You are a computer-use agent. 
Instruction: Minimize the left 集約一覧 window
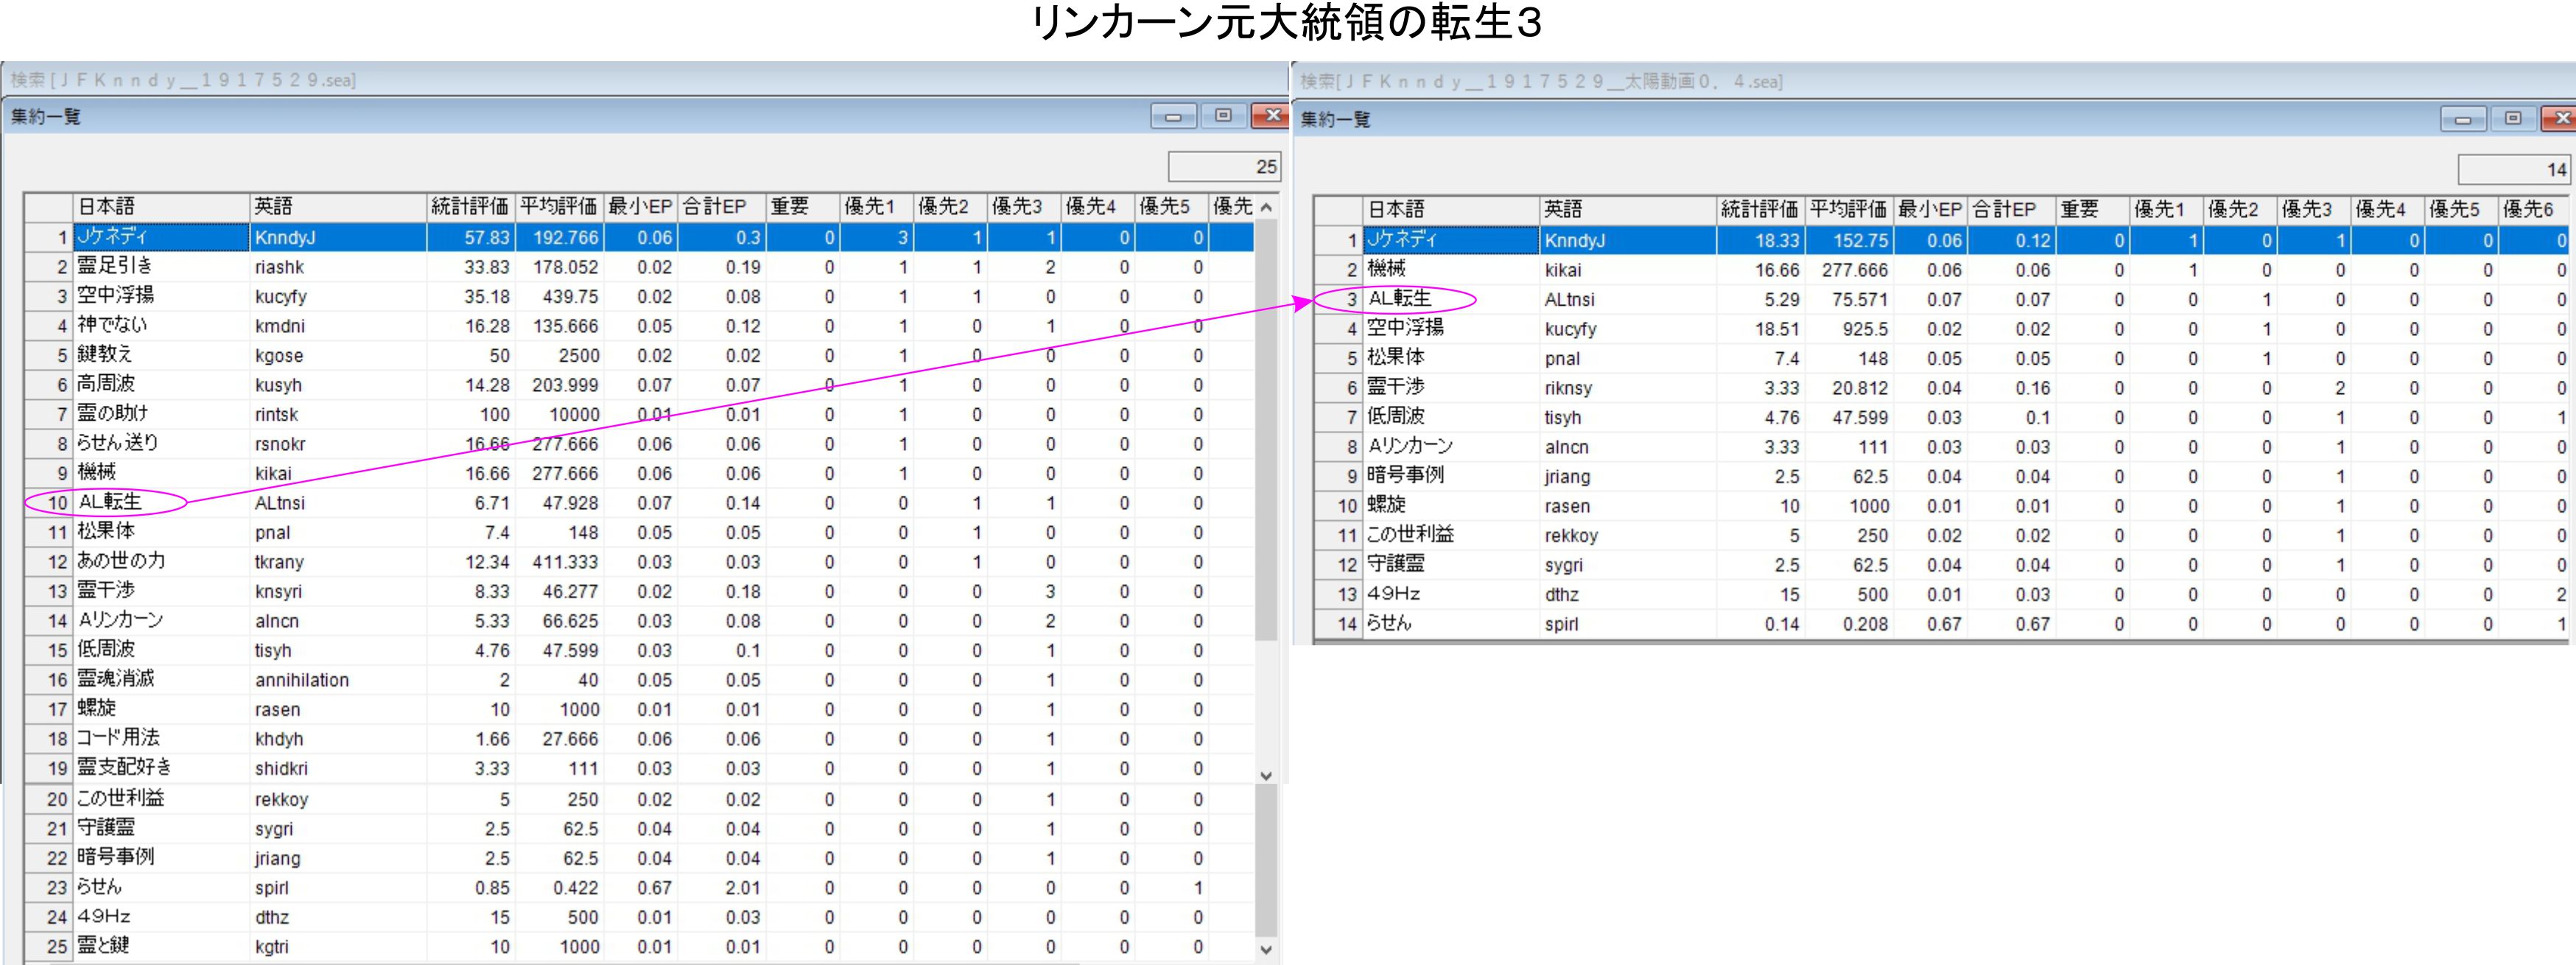pos(1173,116)
